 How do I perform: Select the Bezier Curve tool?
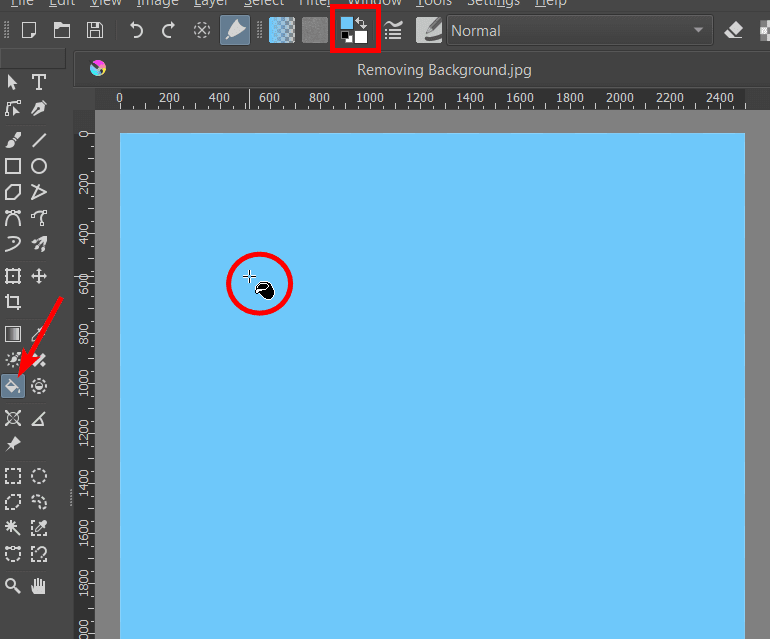(x=13, y=218)
